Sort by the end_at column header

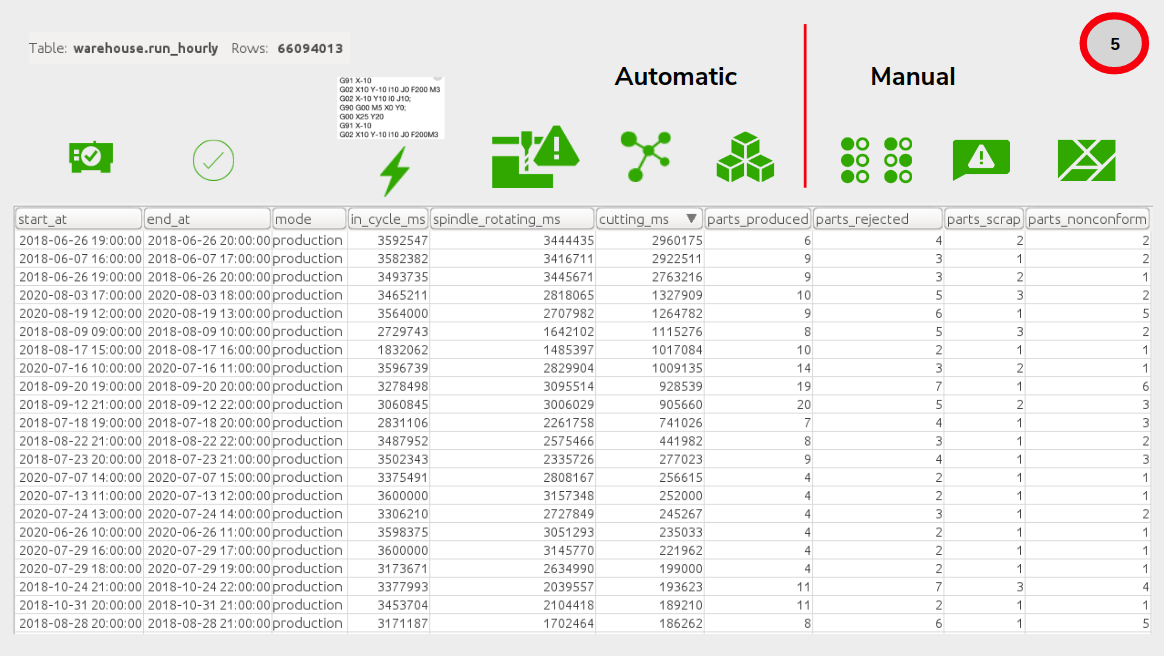click(x=207, y=219)
